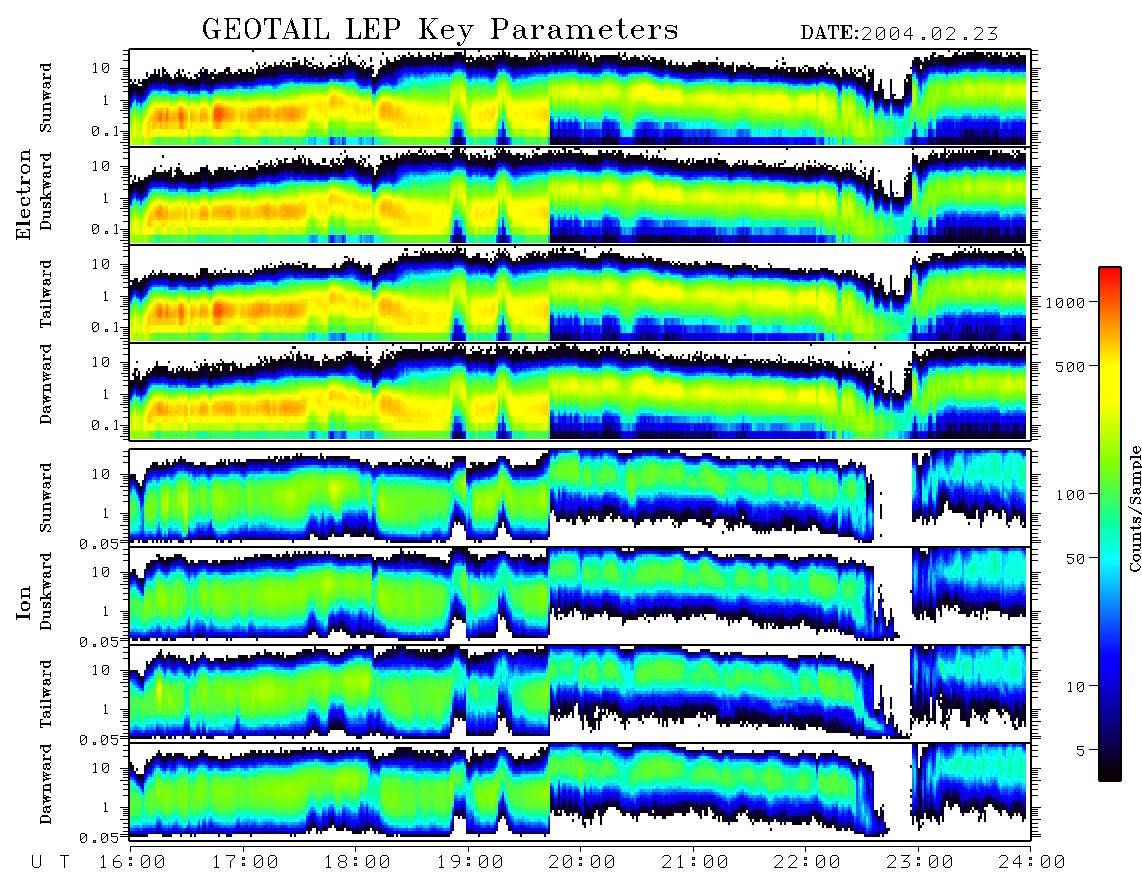Click the Electron "Tailward" panel label
The width and height of the screenshot is (1142, 880).
pyautogui.click(x=46, y=294)
